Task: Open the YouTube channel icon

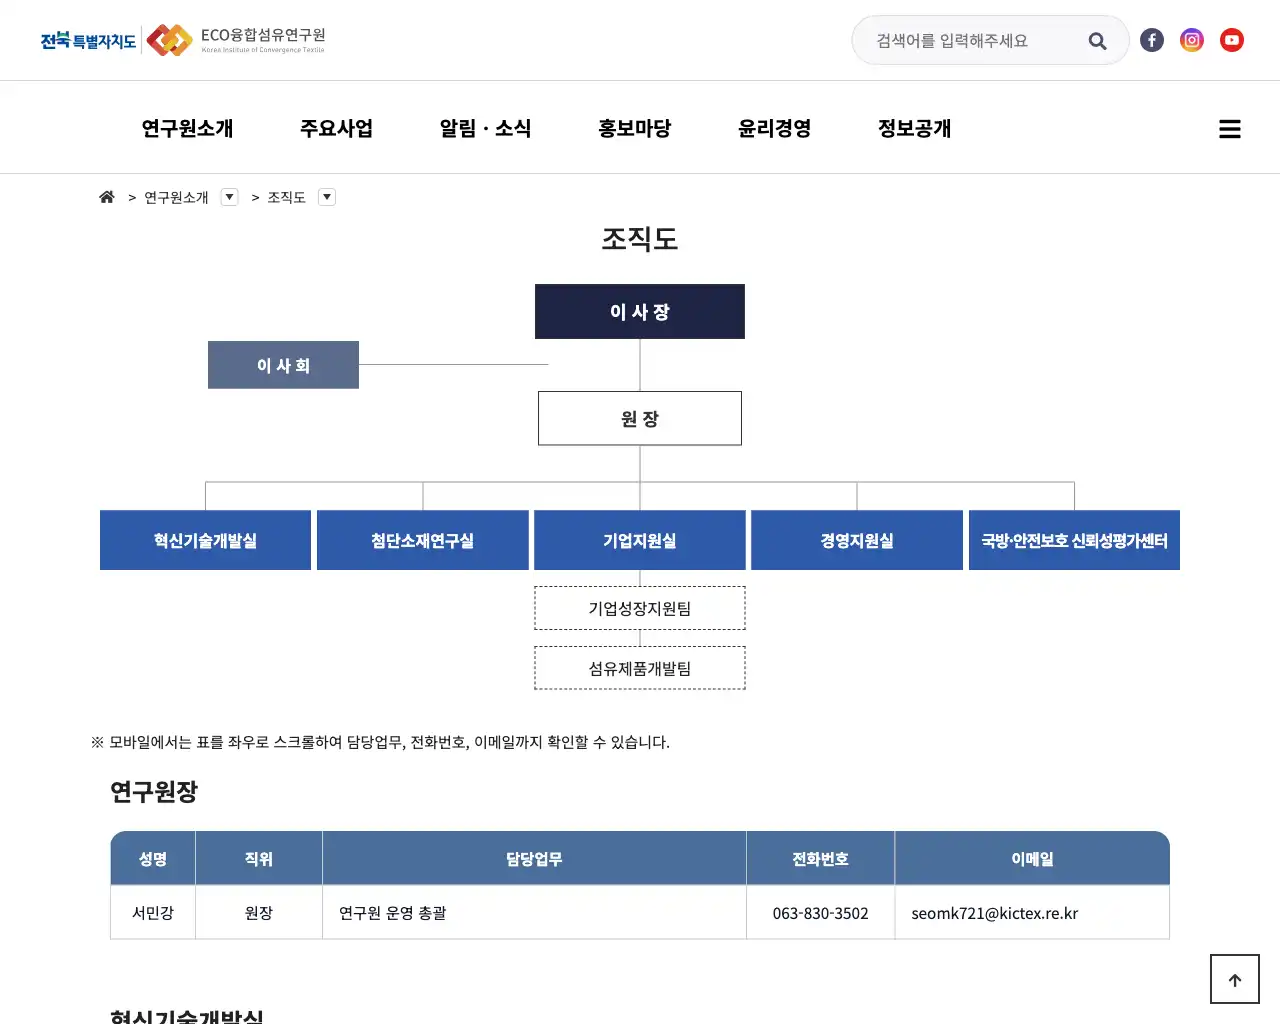Action: [1232, 40]
